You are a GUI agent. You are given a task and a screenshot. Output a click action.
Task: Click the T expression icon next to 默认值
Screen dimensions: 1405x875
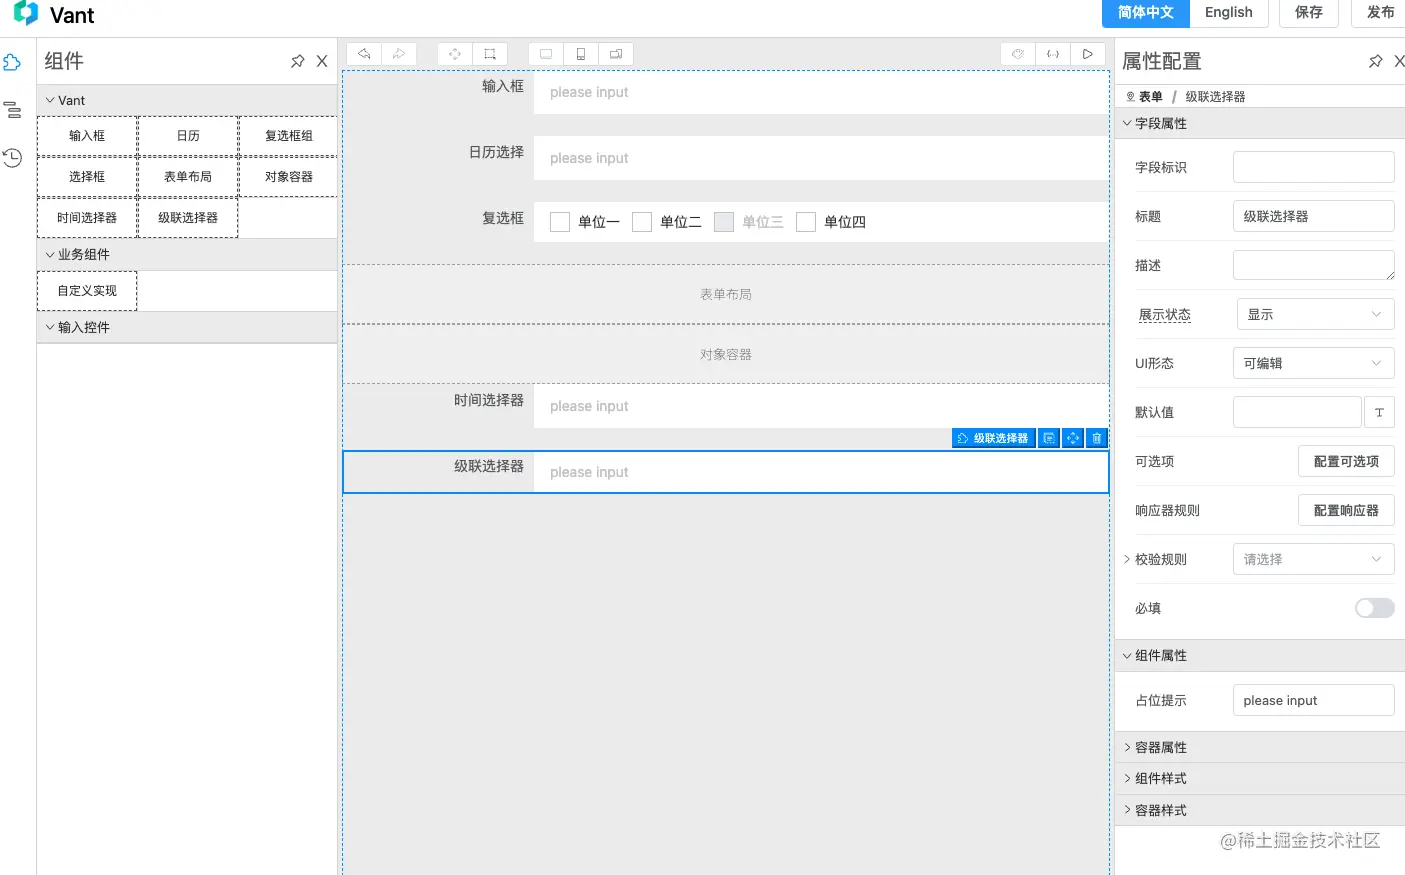tap(1379, 412)
